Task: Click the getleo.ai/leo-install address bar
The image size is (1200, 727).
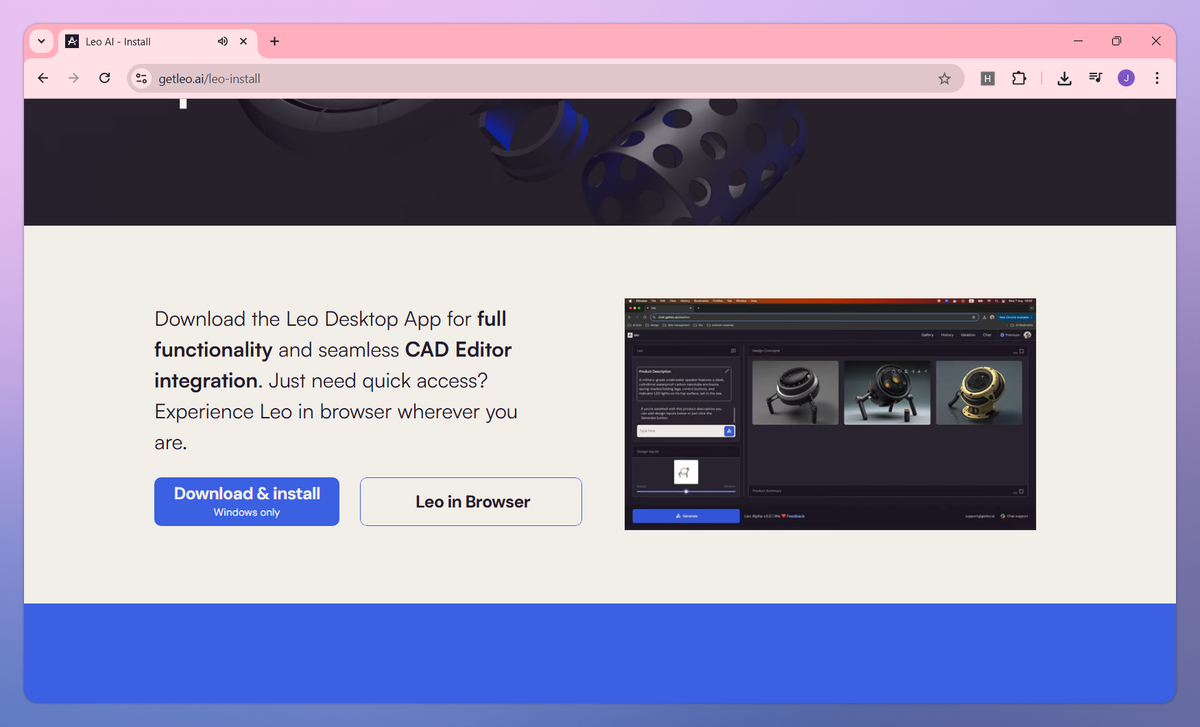Action: point(546,78)
